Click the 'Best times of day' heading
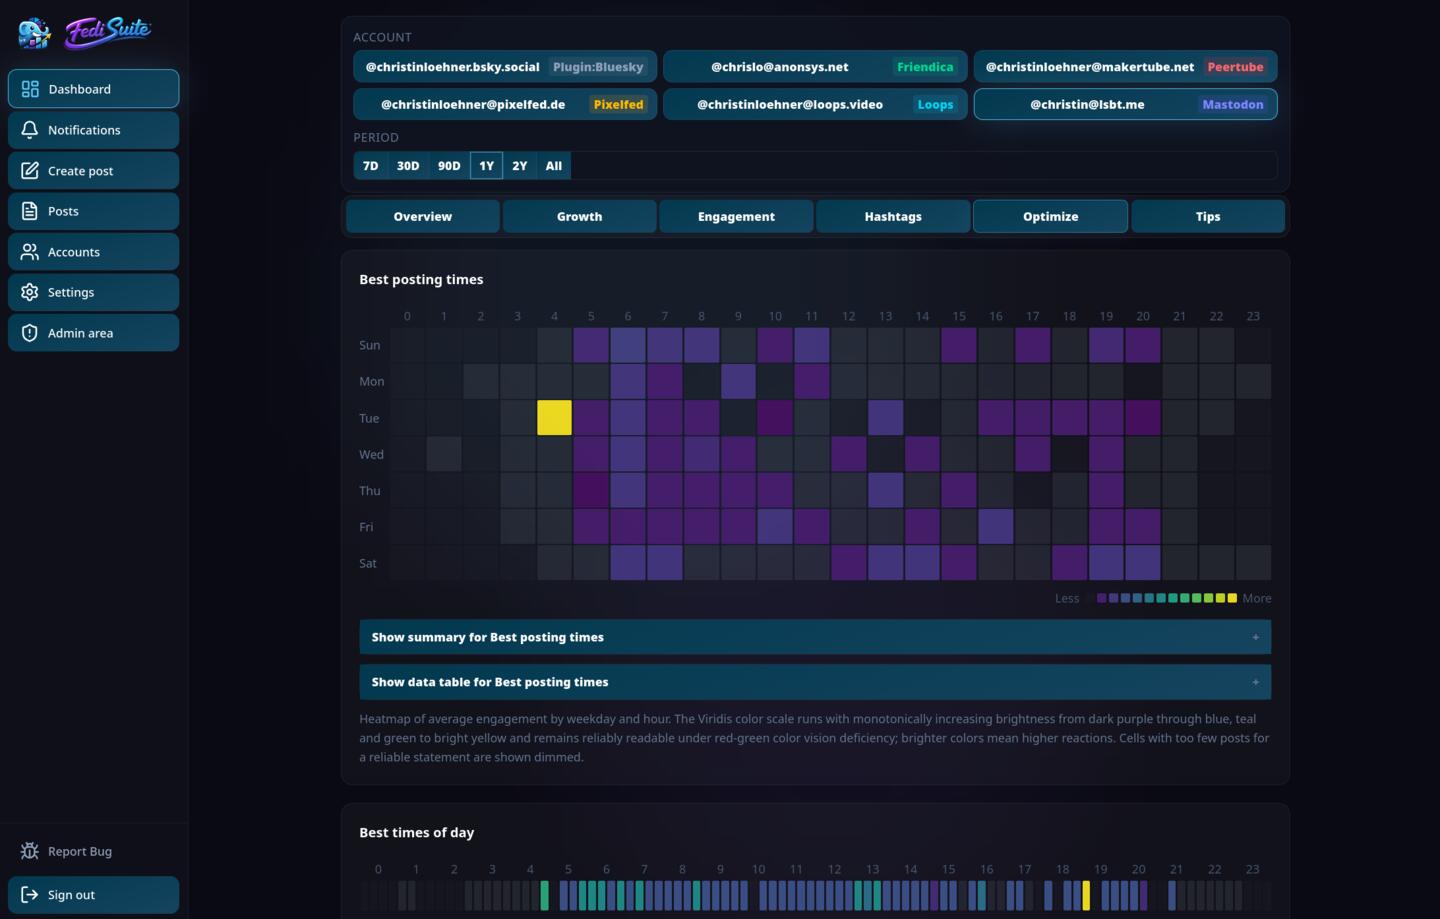The width and height of the screenshot is (1440, 919). pyautogui.click(x=417, y=833)
